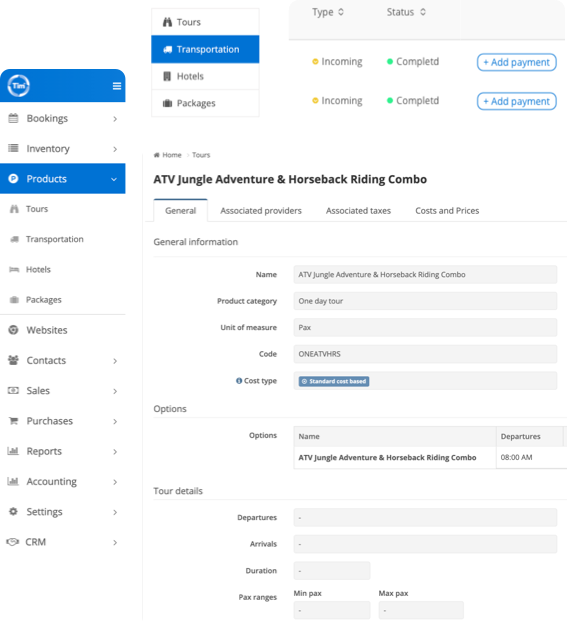Collapse the Products sidebar section
The image size is (567, 628).
pos(63,179)
